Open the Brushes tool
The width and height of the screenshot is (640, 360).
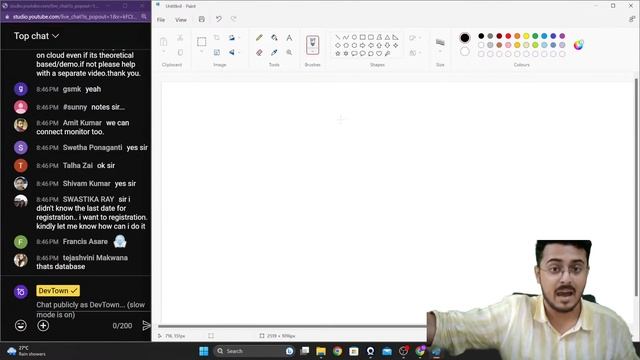(x=313, y=45)
